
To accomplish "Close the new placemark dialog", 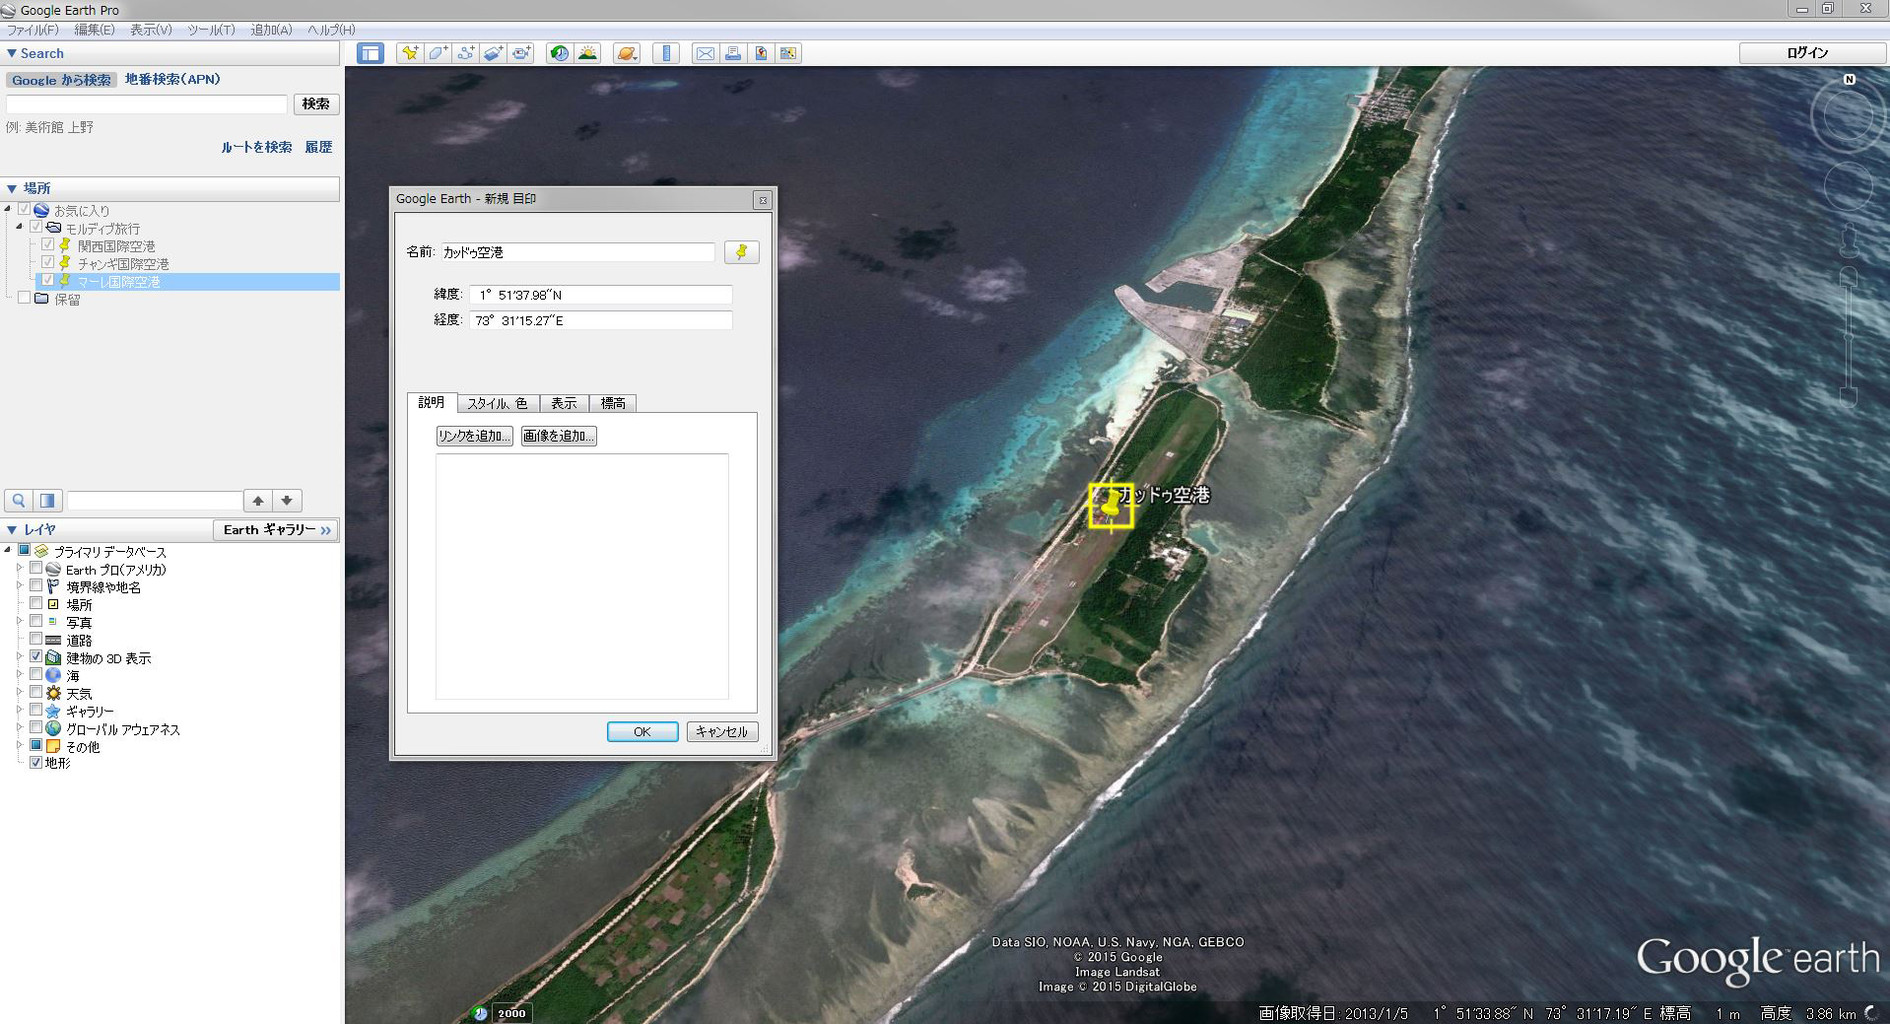I will 763,200.
